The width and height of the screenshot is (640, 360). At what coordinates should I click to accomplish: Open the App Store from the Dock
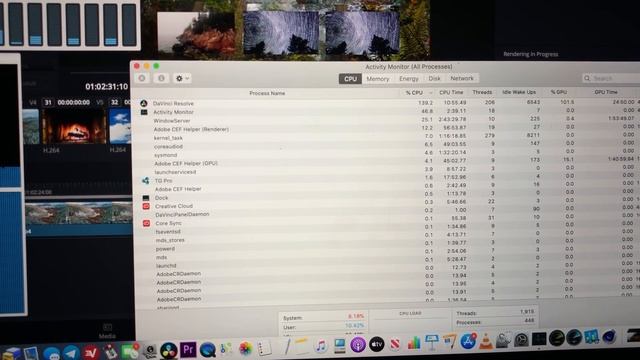pos(468,341)
